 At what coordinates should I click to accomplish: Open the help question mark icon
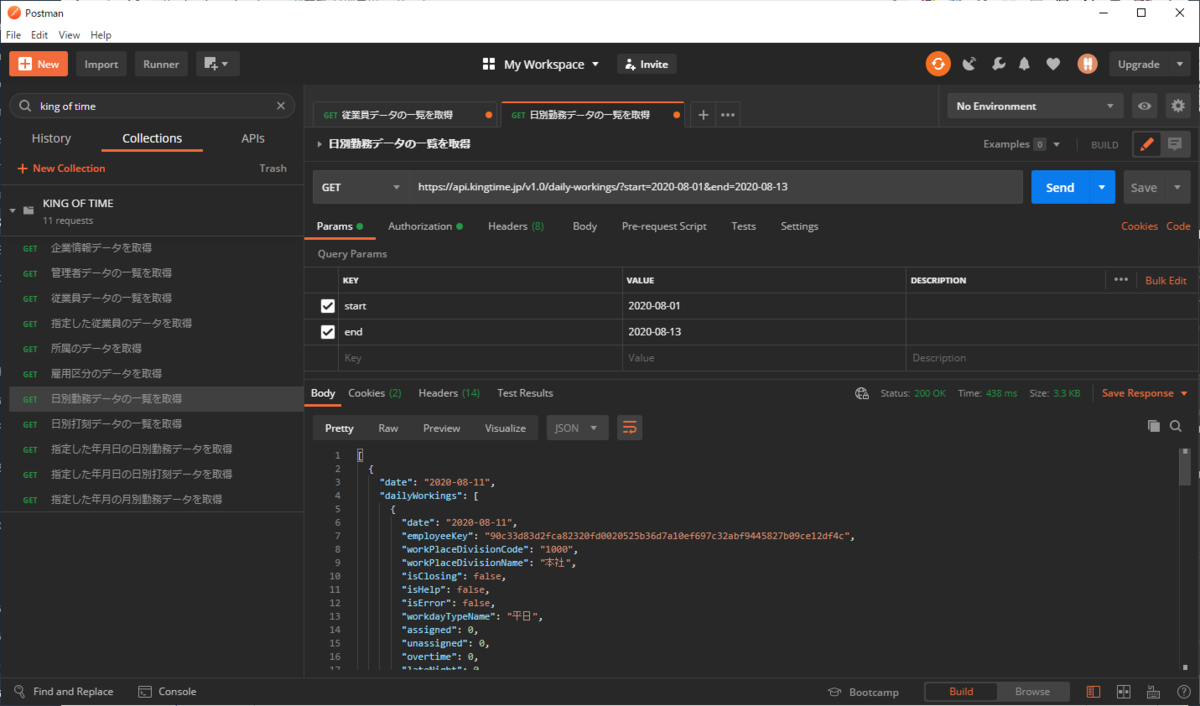click(1184, 692)
